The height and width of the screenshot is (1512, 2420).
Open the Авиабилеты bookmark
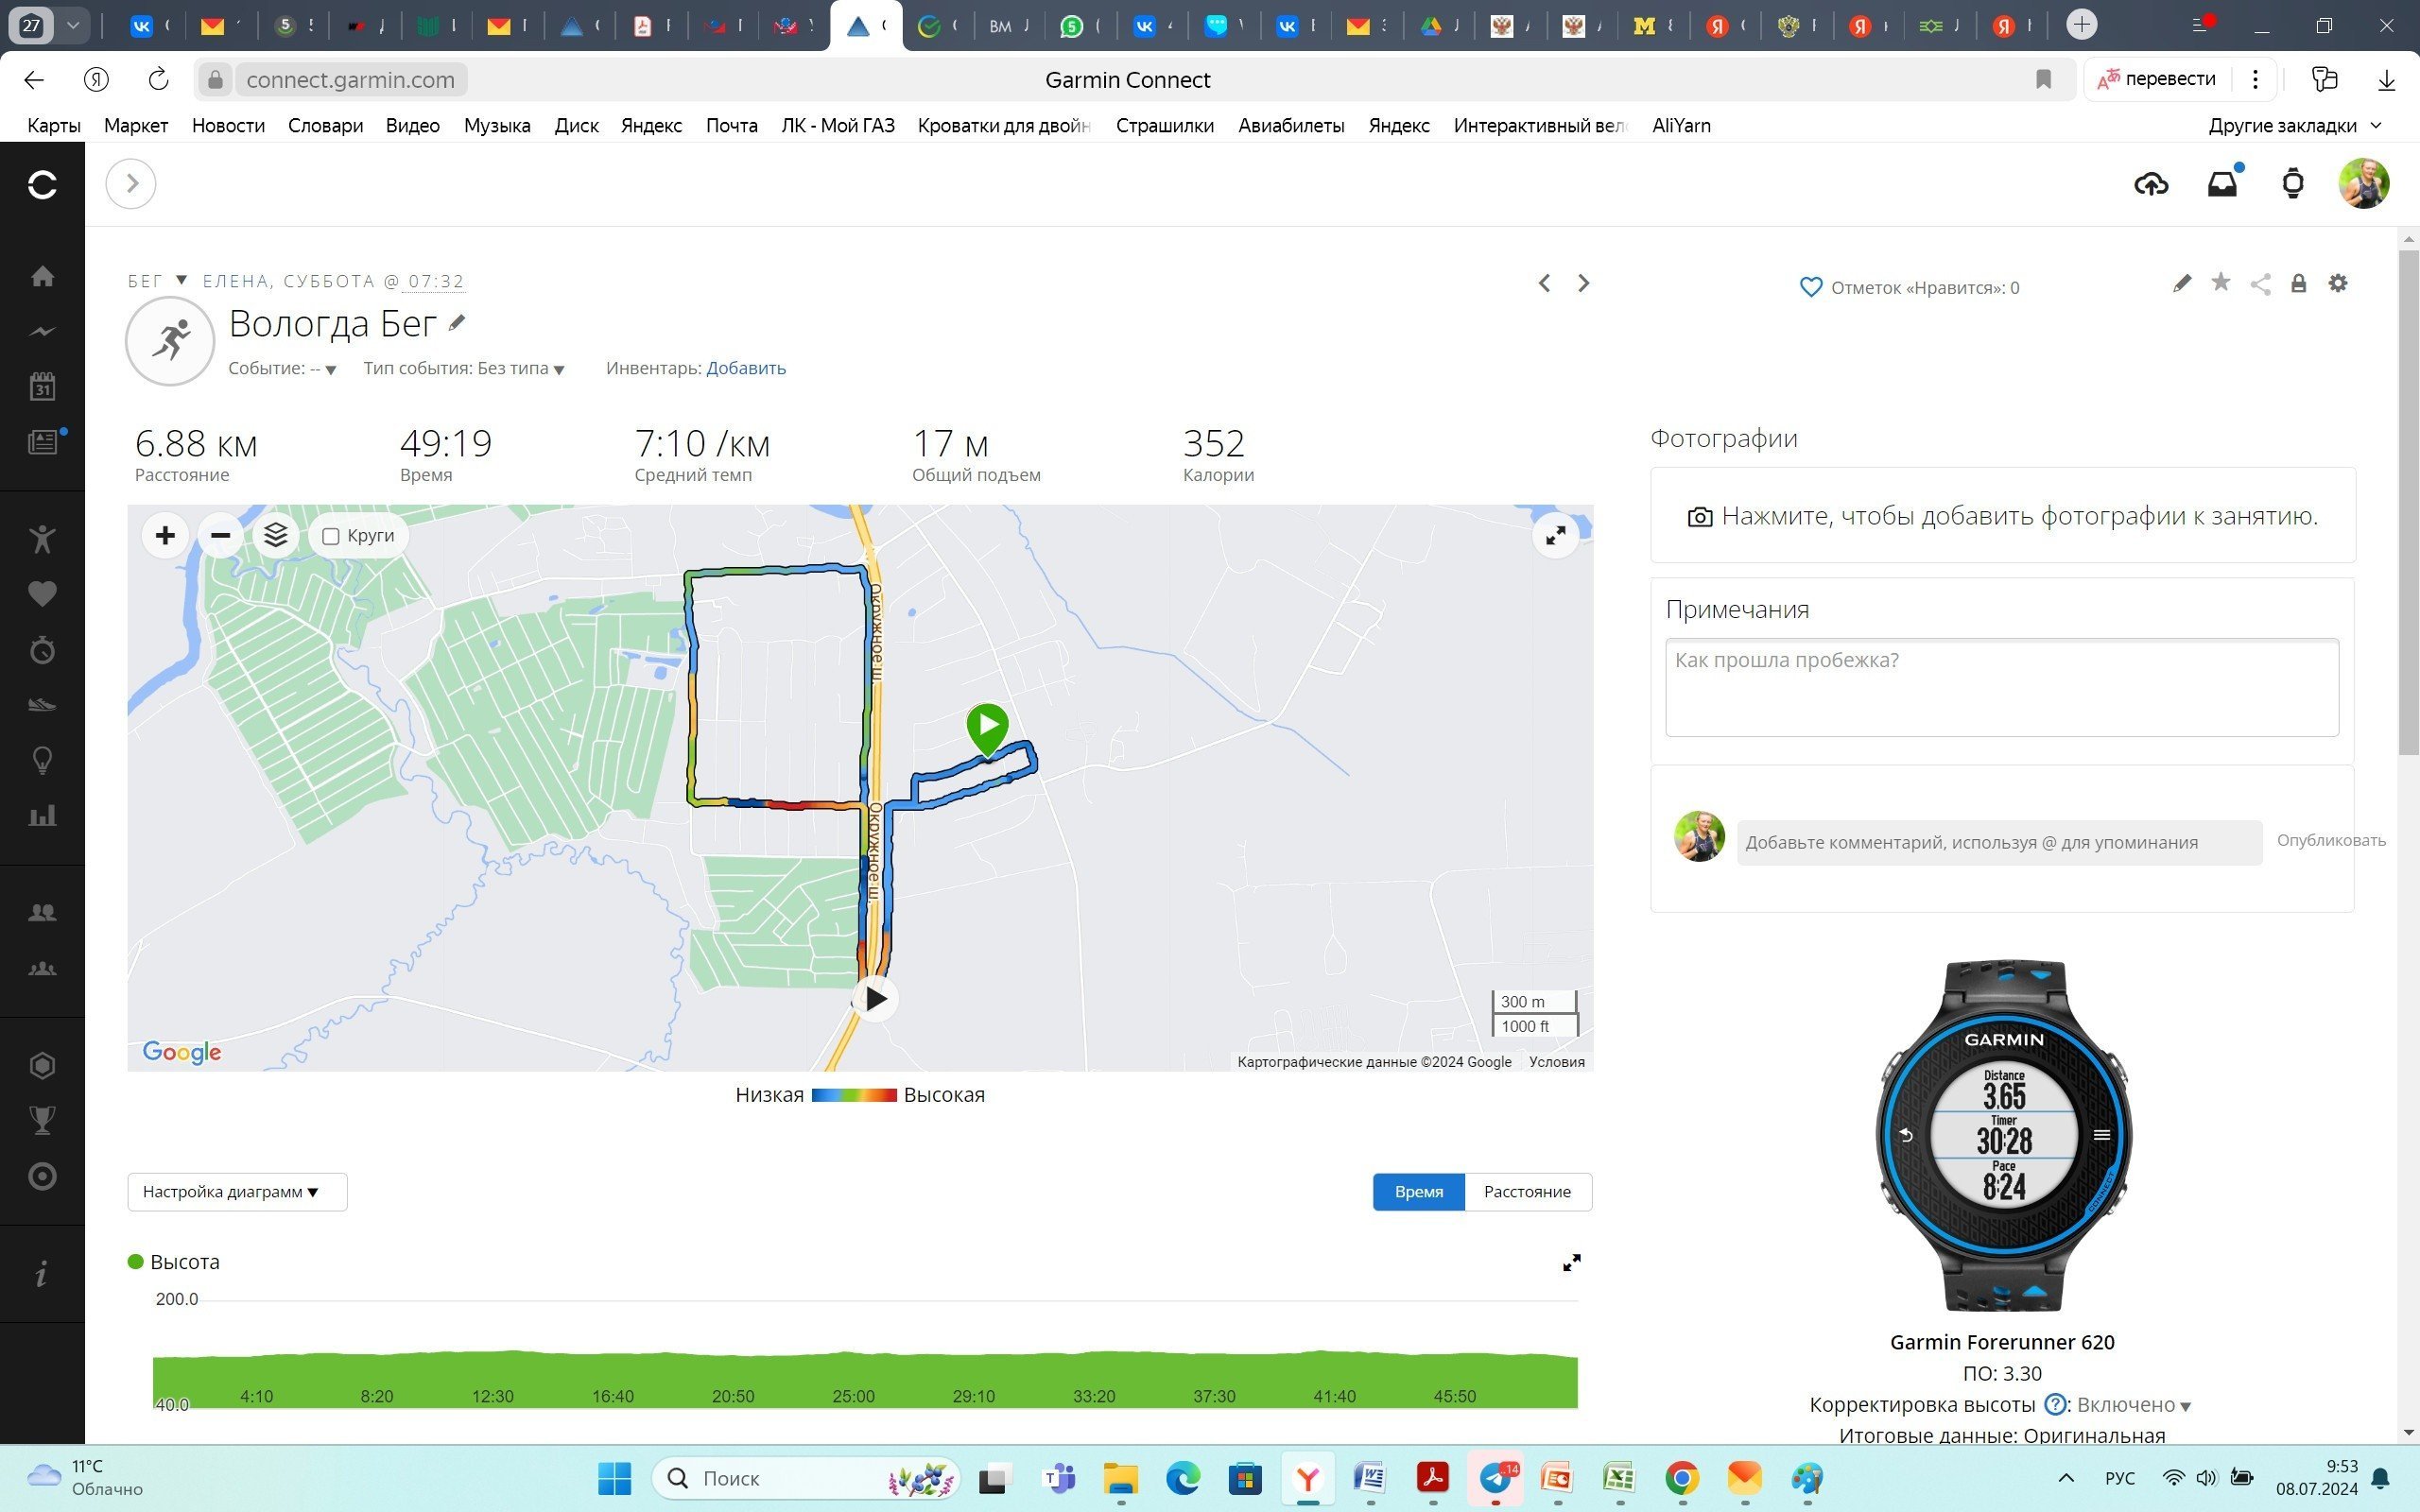pos(1291,126)
